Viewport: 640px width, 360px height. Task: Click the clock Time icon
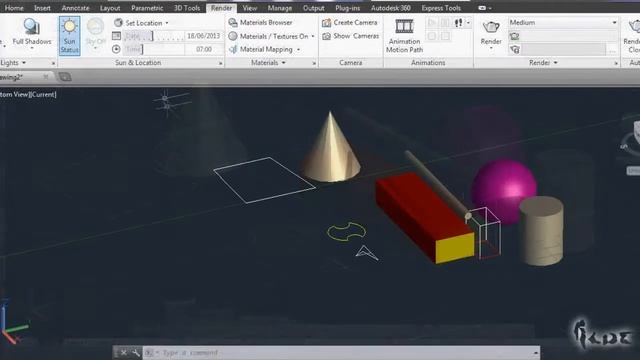coord(116,49)
